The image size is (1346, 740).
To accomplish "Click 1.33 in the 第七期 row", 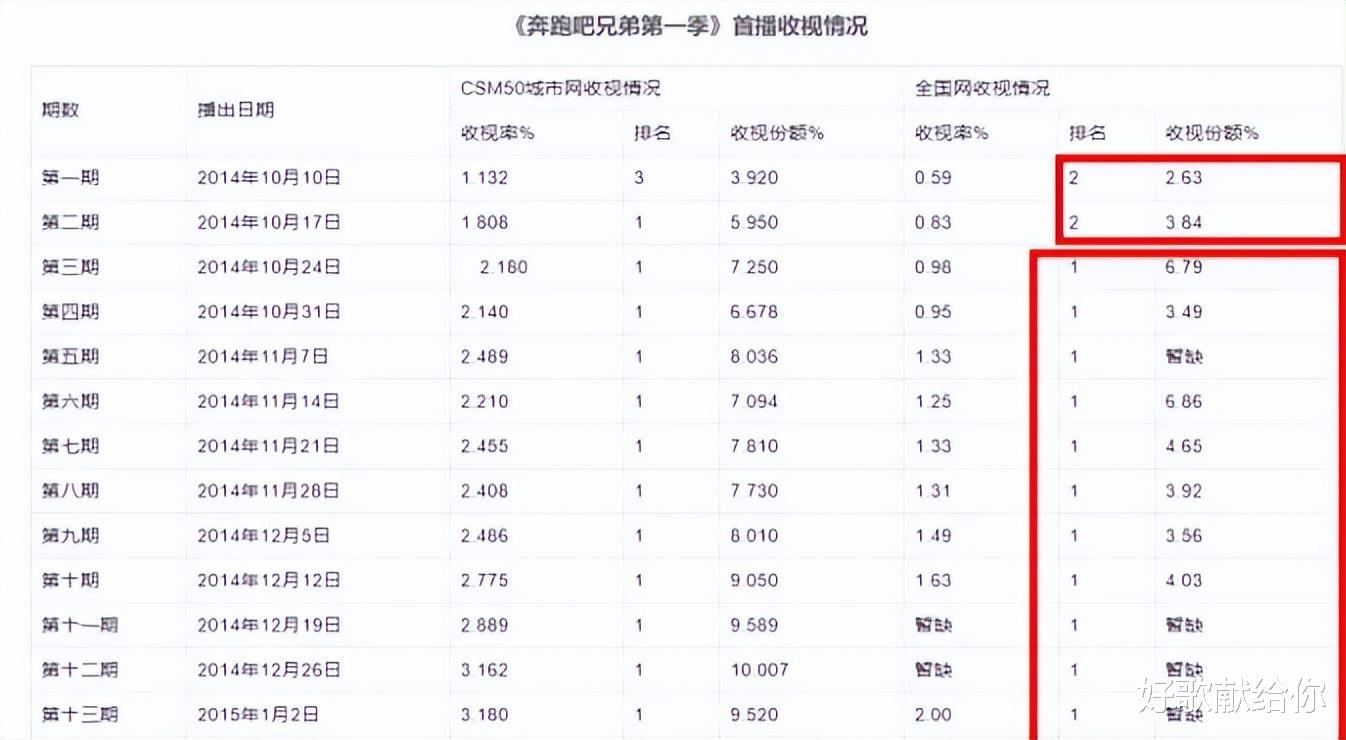I will (x=934, y=446).
